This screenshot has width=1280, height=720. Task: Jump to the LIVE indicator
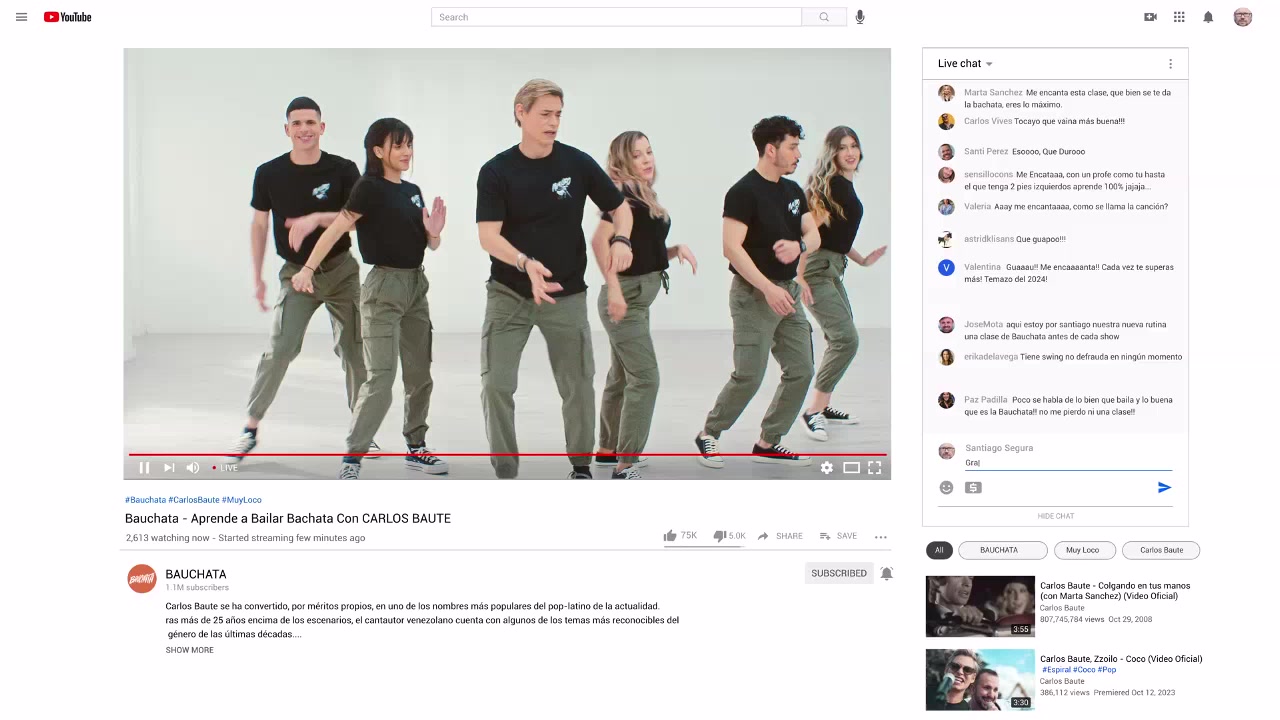point(225,468)
